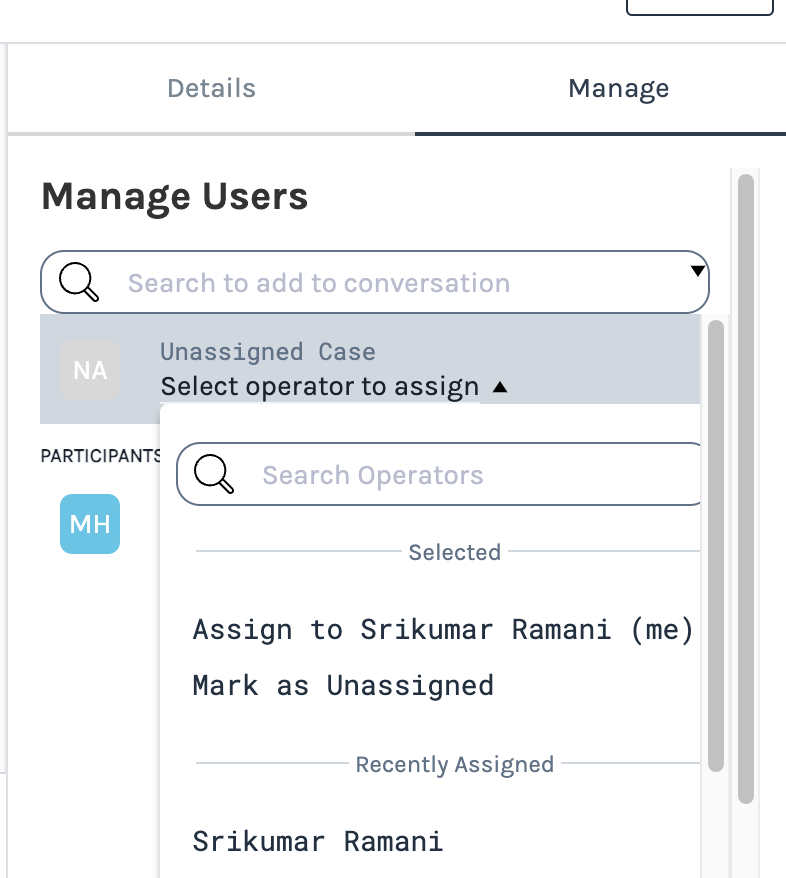
Task: Click the magnifier icon beside Search Operators
Action: pyautogui.click(x=214, y=475)
